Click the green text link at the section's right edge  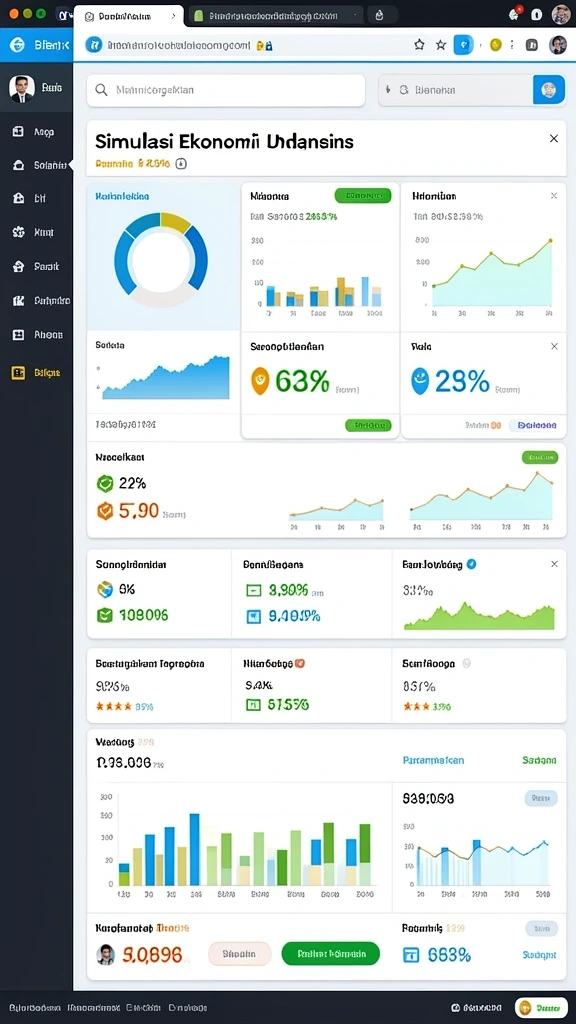539,760
